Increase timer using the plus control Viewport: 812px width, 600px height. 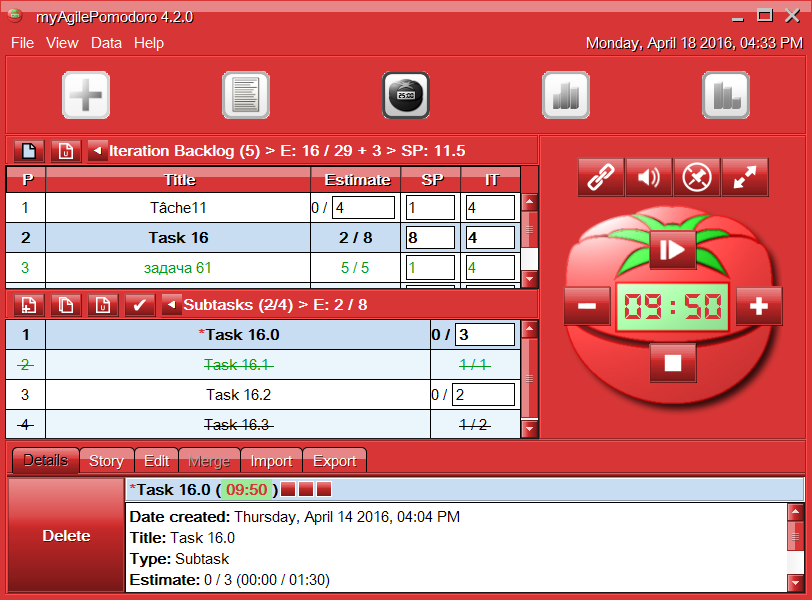tap(759, 306)
